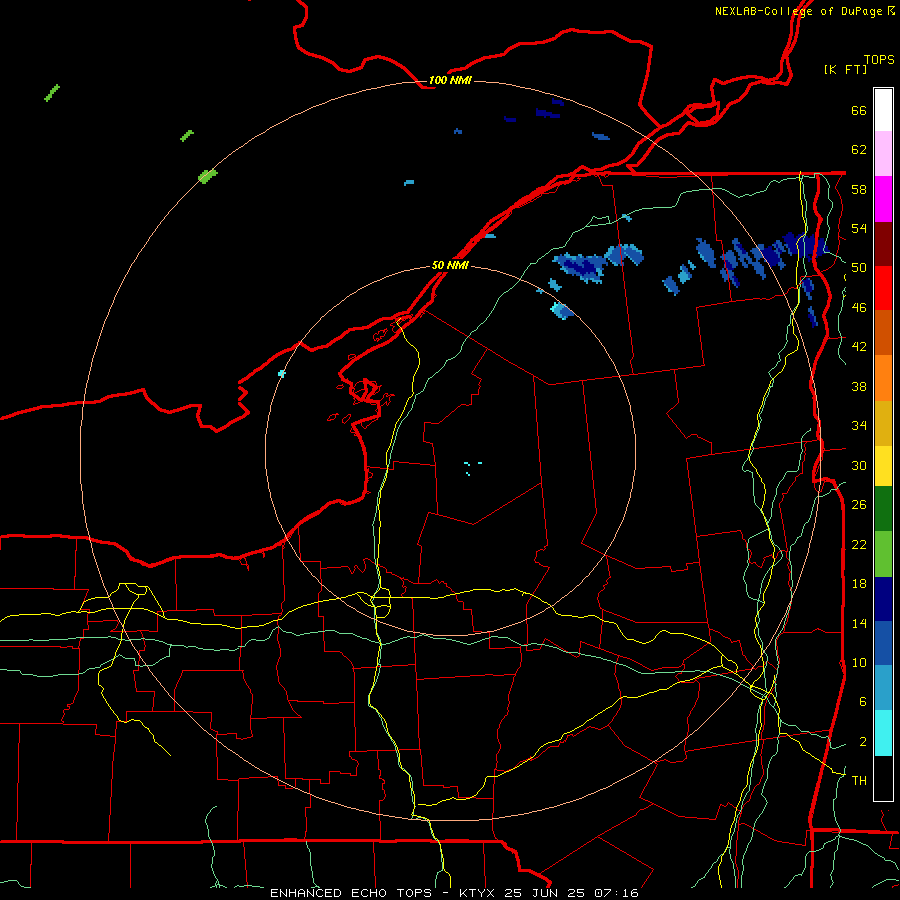Screen dimensions: 900x900
Task: Click the legend value "2"
Action: [863, 742]
